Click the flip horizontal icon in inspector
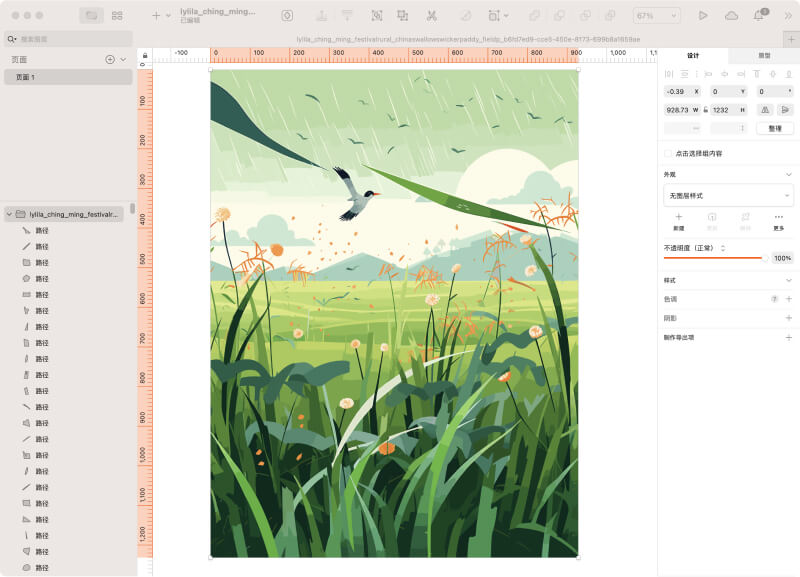 (x=765, y=109)
